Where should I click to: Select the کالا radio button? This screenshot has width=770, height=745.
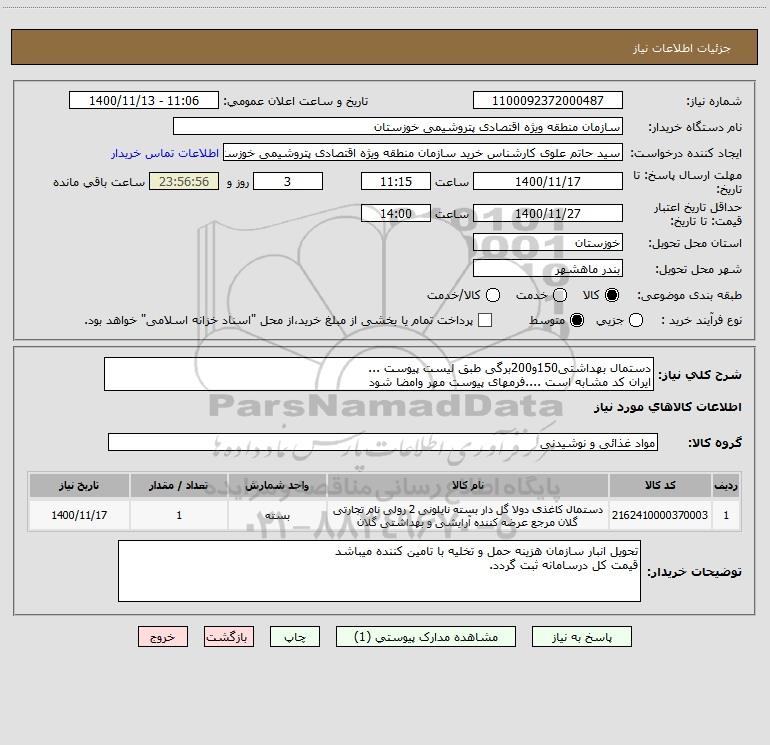coord(612,295)
